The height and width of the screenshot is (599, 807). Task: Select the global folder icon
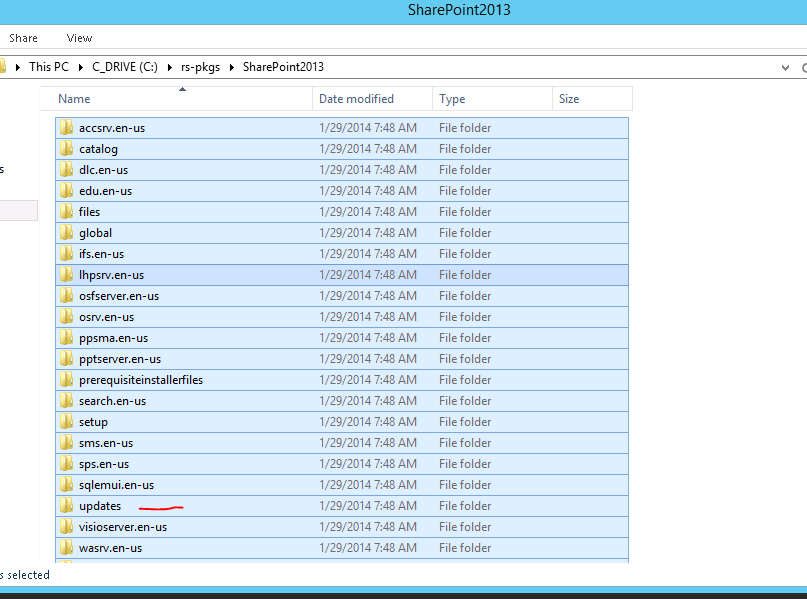click(x=66, y=233)
